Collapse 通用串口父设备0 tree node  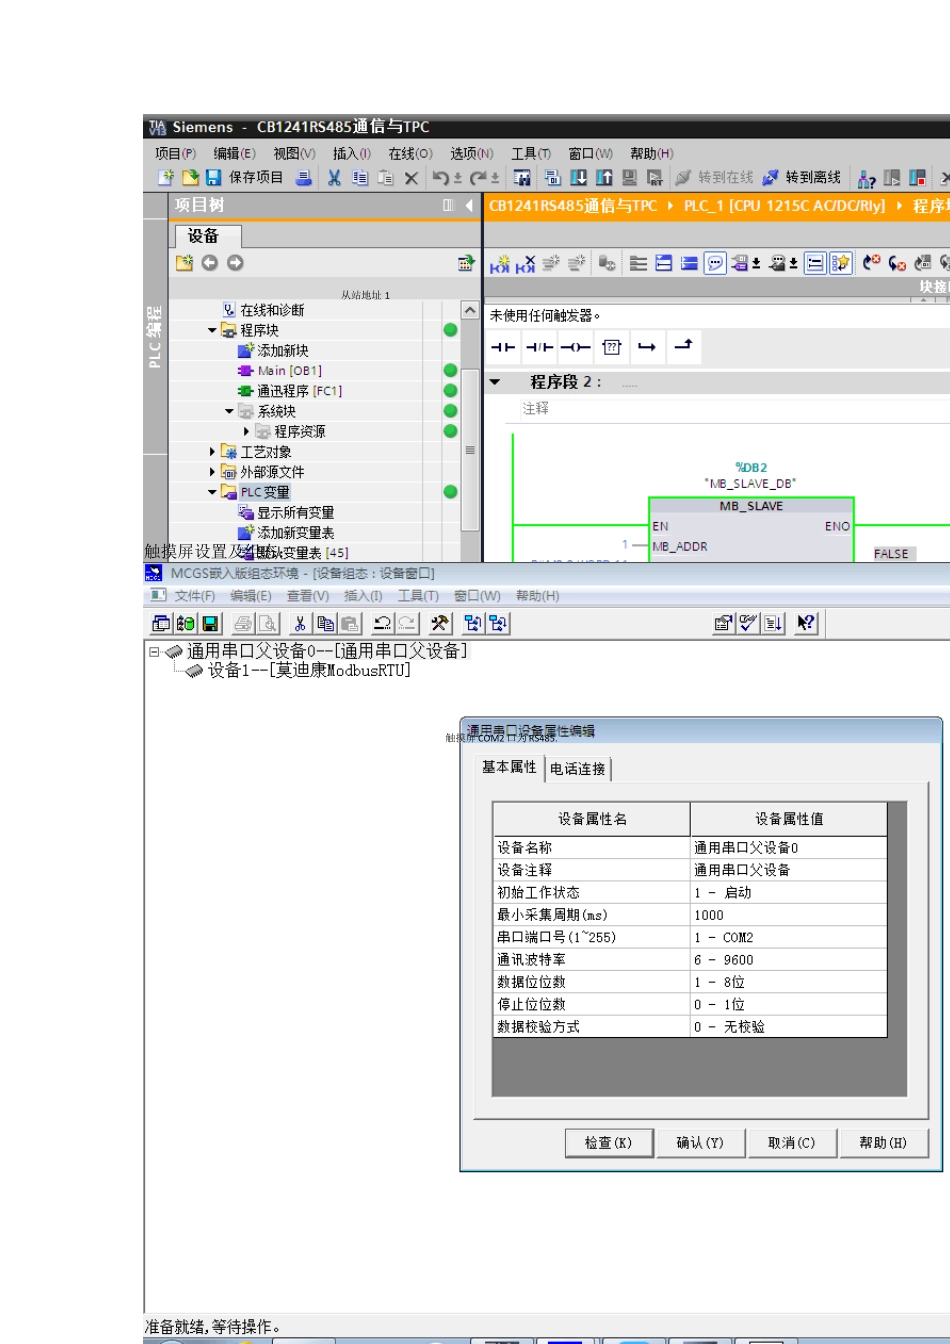(154, 651)
